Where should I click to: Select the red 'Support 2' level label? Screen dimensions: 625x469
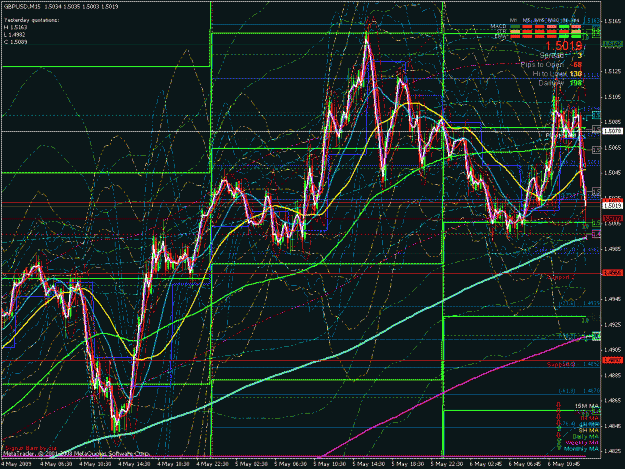tap(561, 277)
